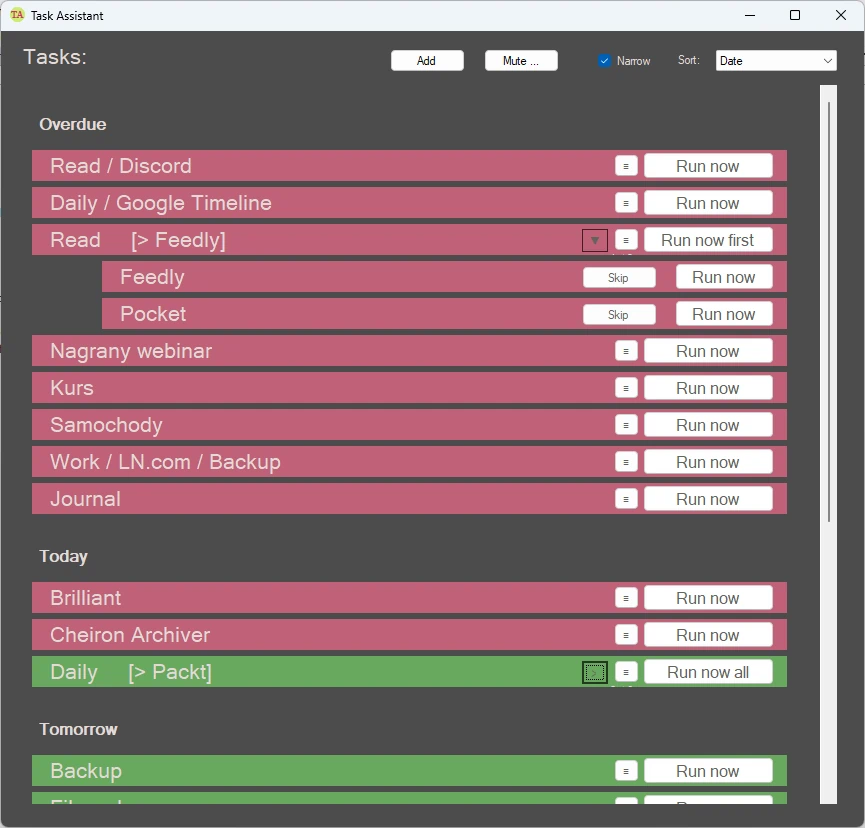Screen dimensions: 865x828
Task: Collapse the Read [> Feedly] subtask group
Action: tap(595, 240)
